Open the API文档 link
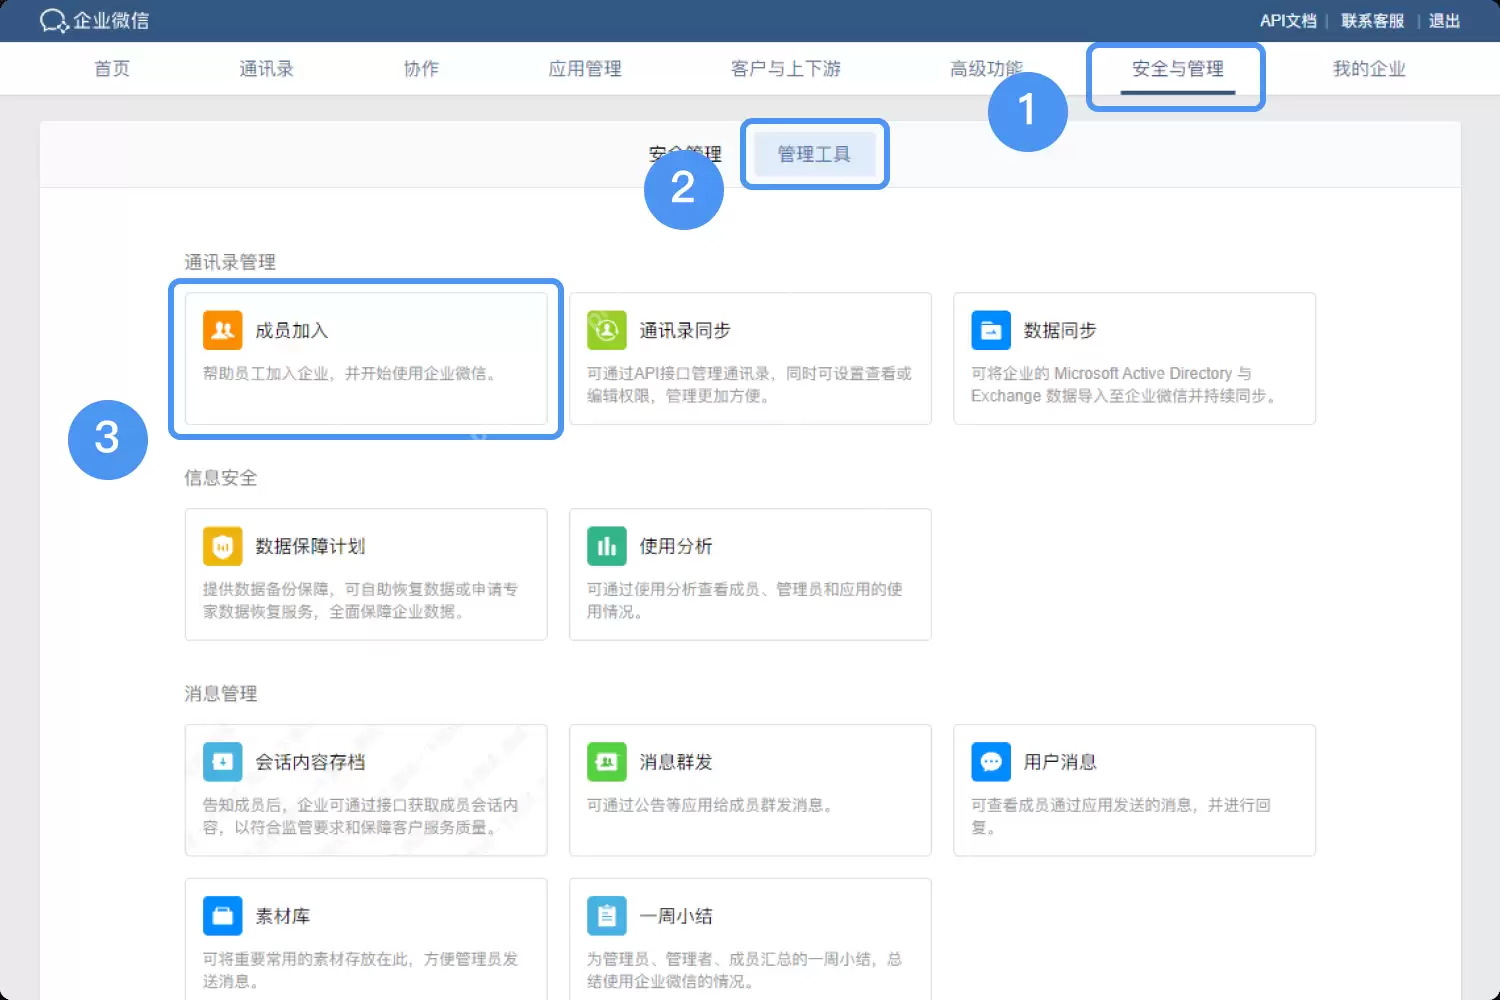Viewport: 1500px width, 1000px height. (1288, 20)
